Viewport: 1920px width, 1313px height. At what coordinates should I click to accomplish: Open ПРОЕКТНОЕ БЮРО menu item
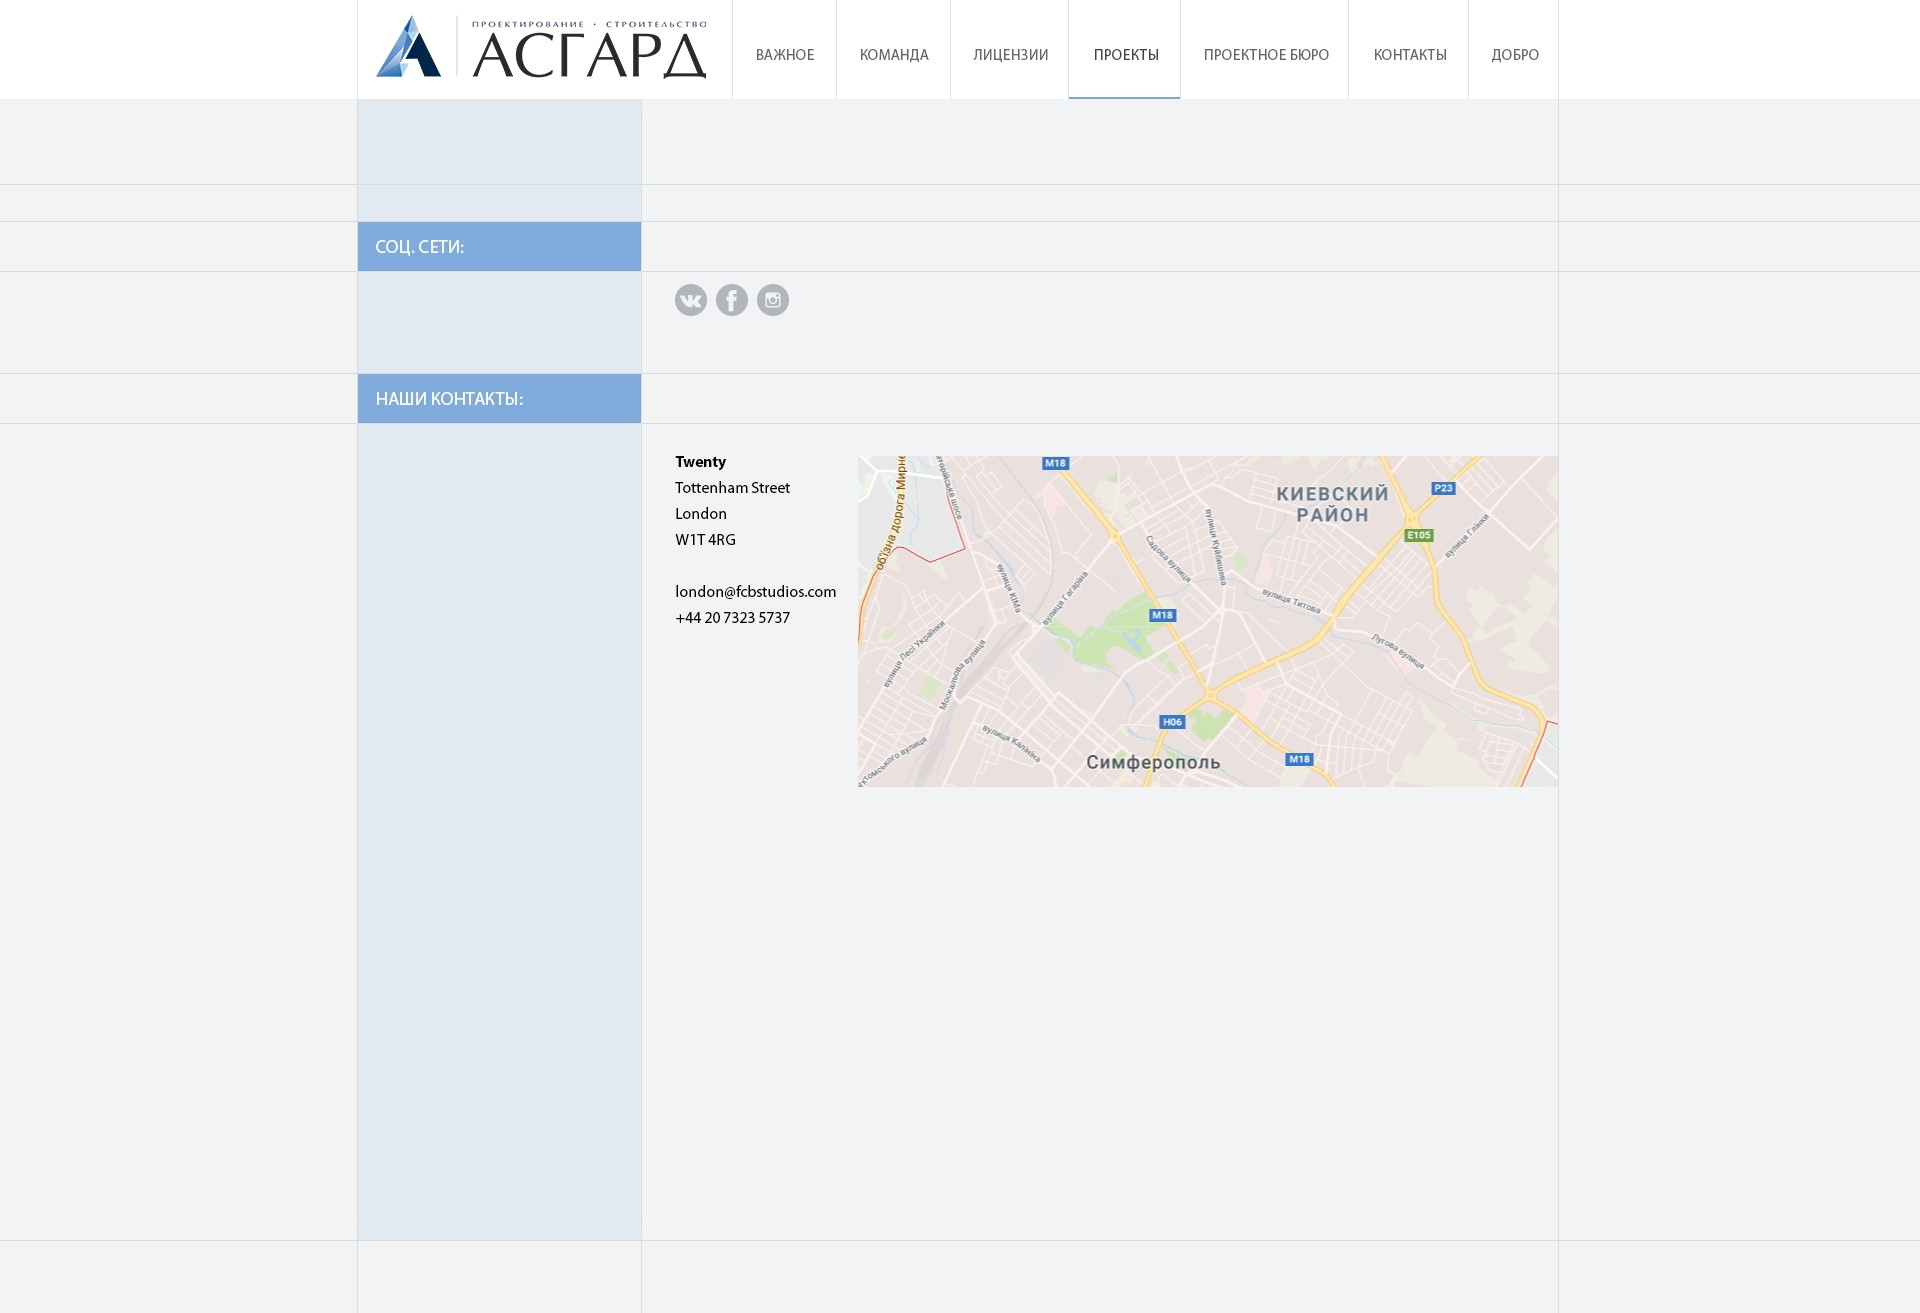pos(1265,55)
